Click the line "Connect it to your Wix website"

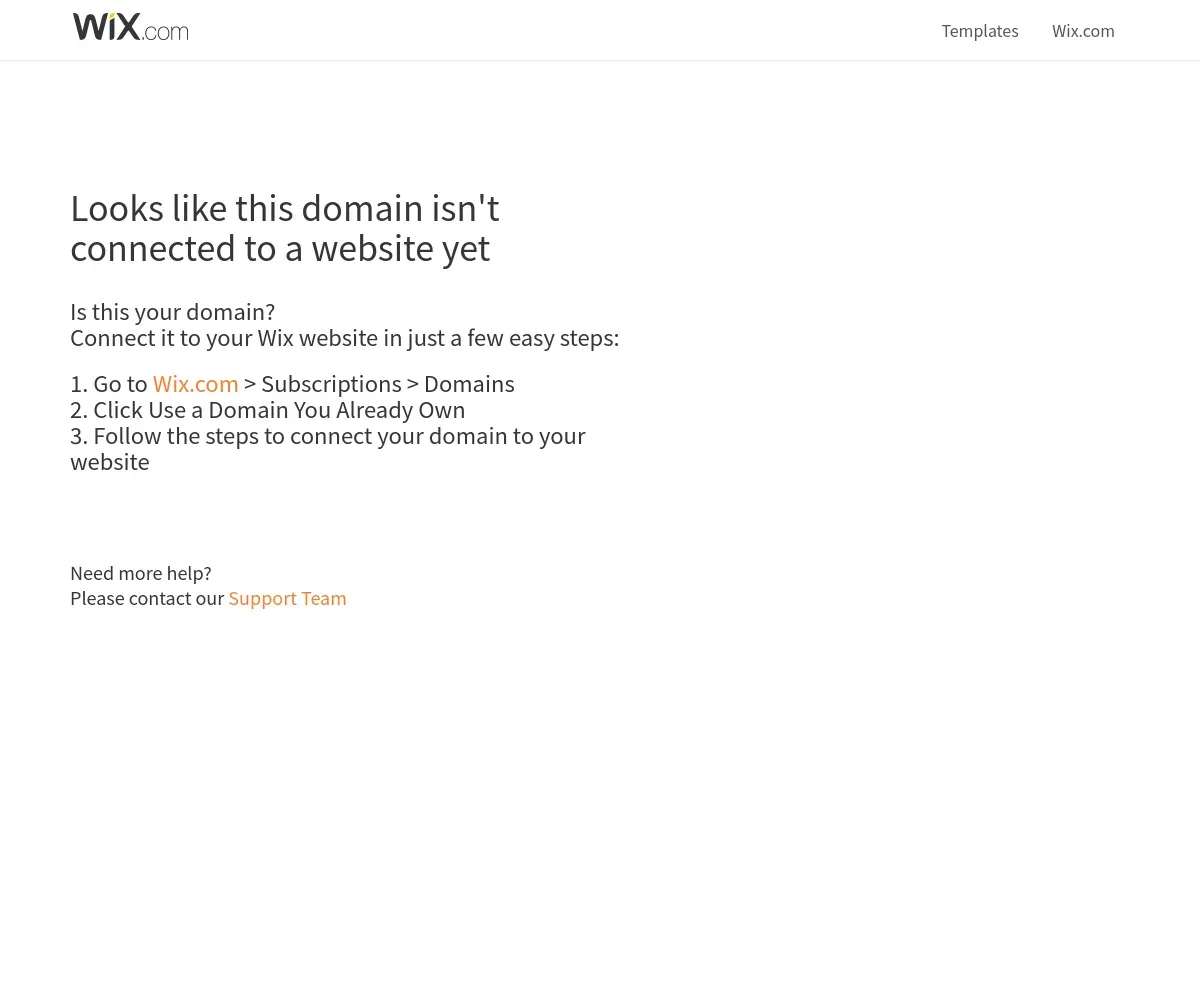click(344, 338)
